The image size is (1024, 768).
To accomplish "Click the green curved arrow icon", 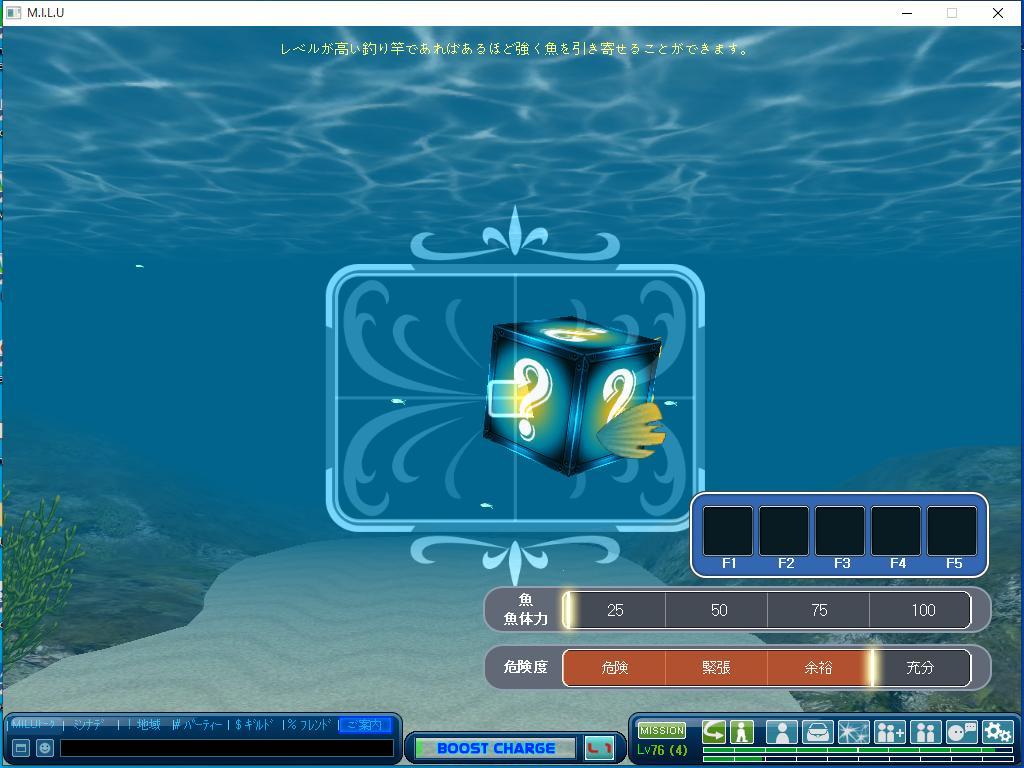I will (714, 731).
